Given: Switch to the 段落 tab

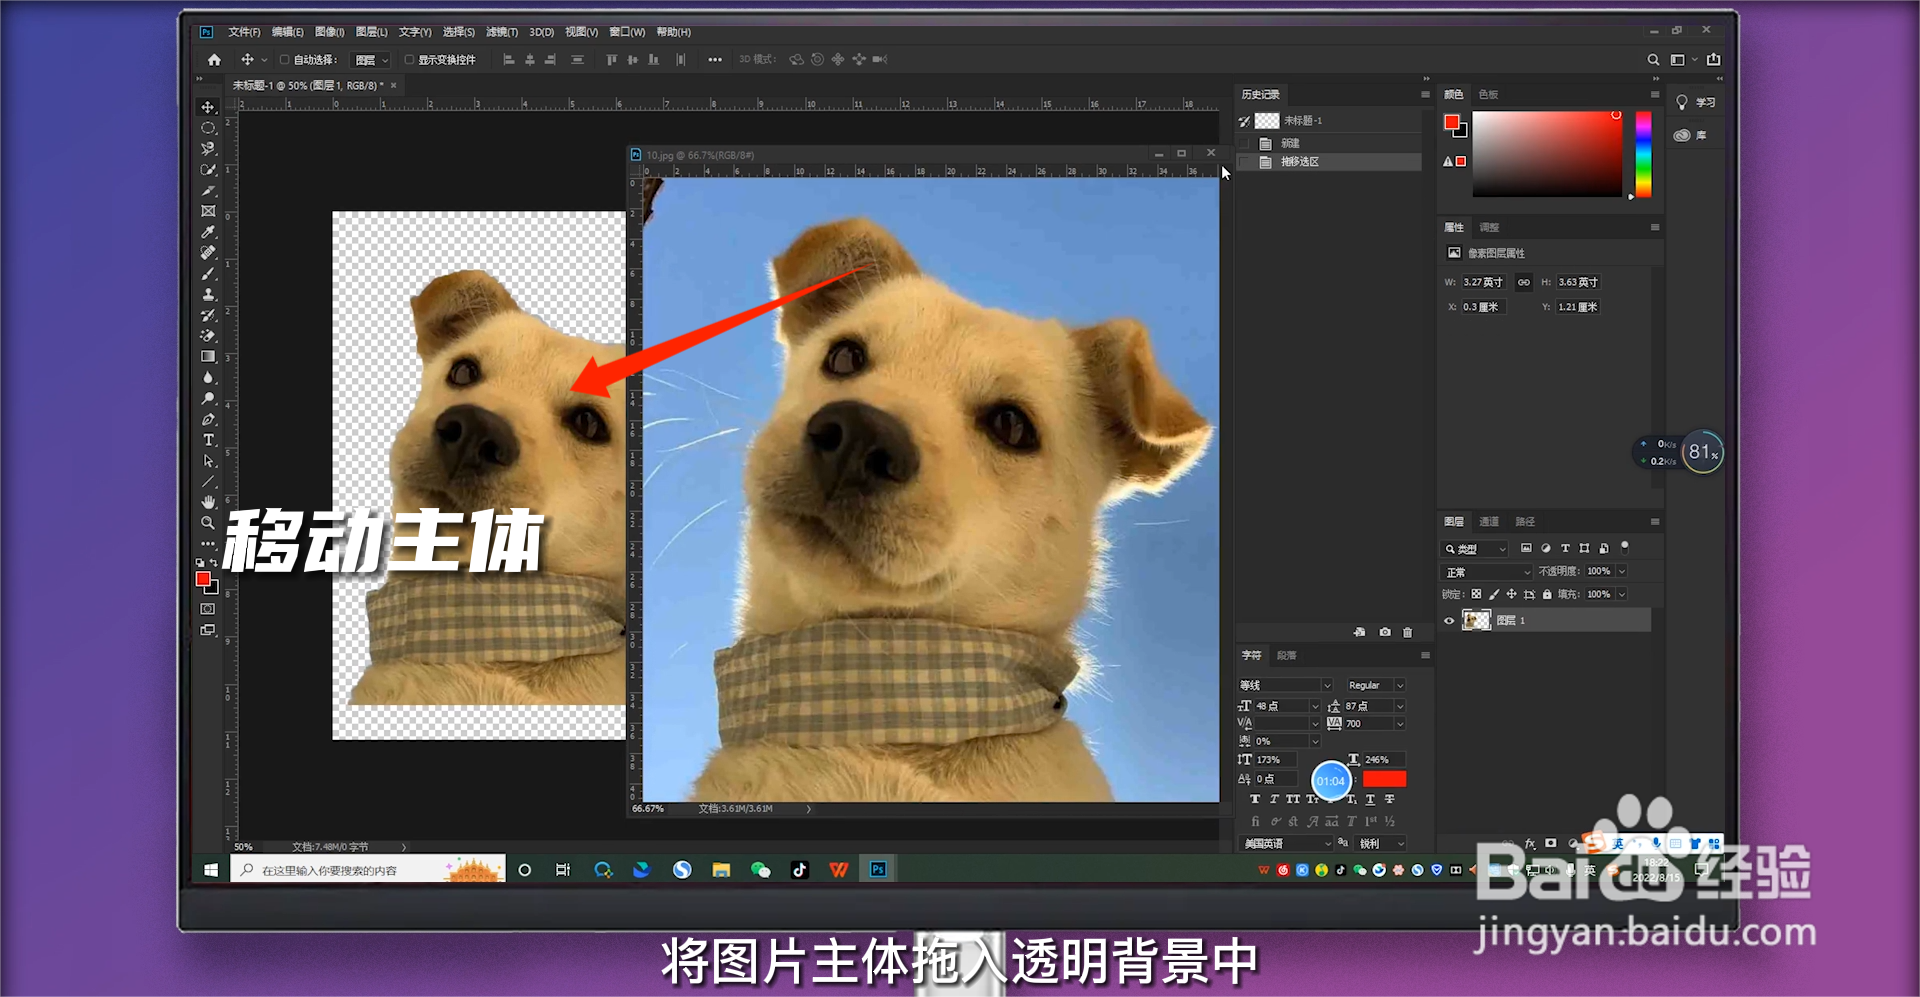Looking at the screenshot, I should coord(1287,656).
